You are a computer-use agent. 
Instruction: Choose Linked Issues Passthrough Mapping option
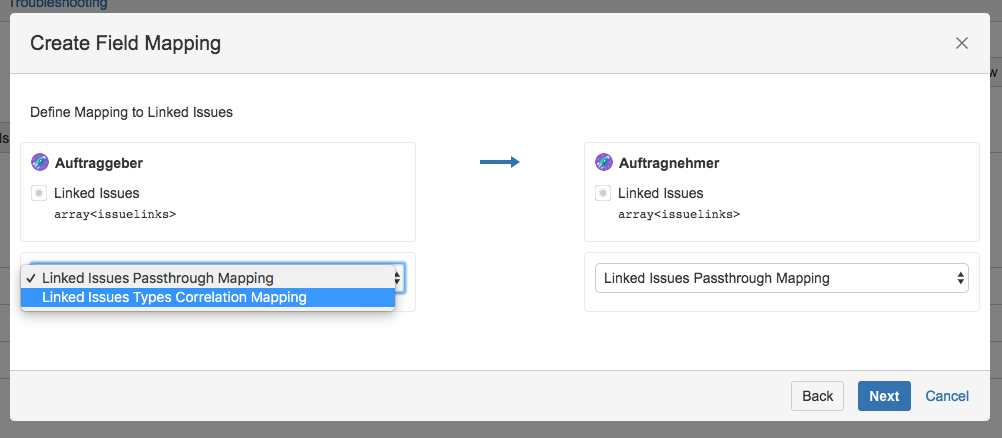(157, 278)
